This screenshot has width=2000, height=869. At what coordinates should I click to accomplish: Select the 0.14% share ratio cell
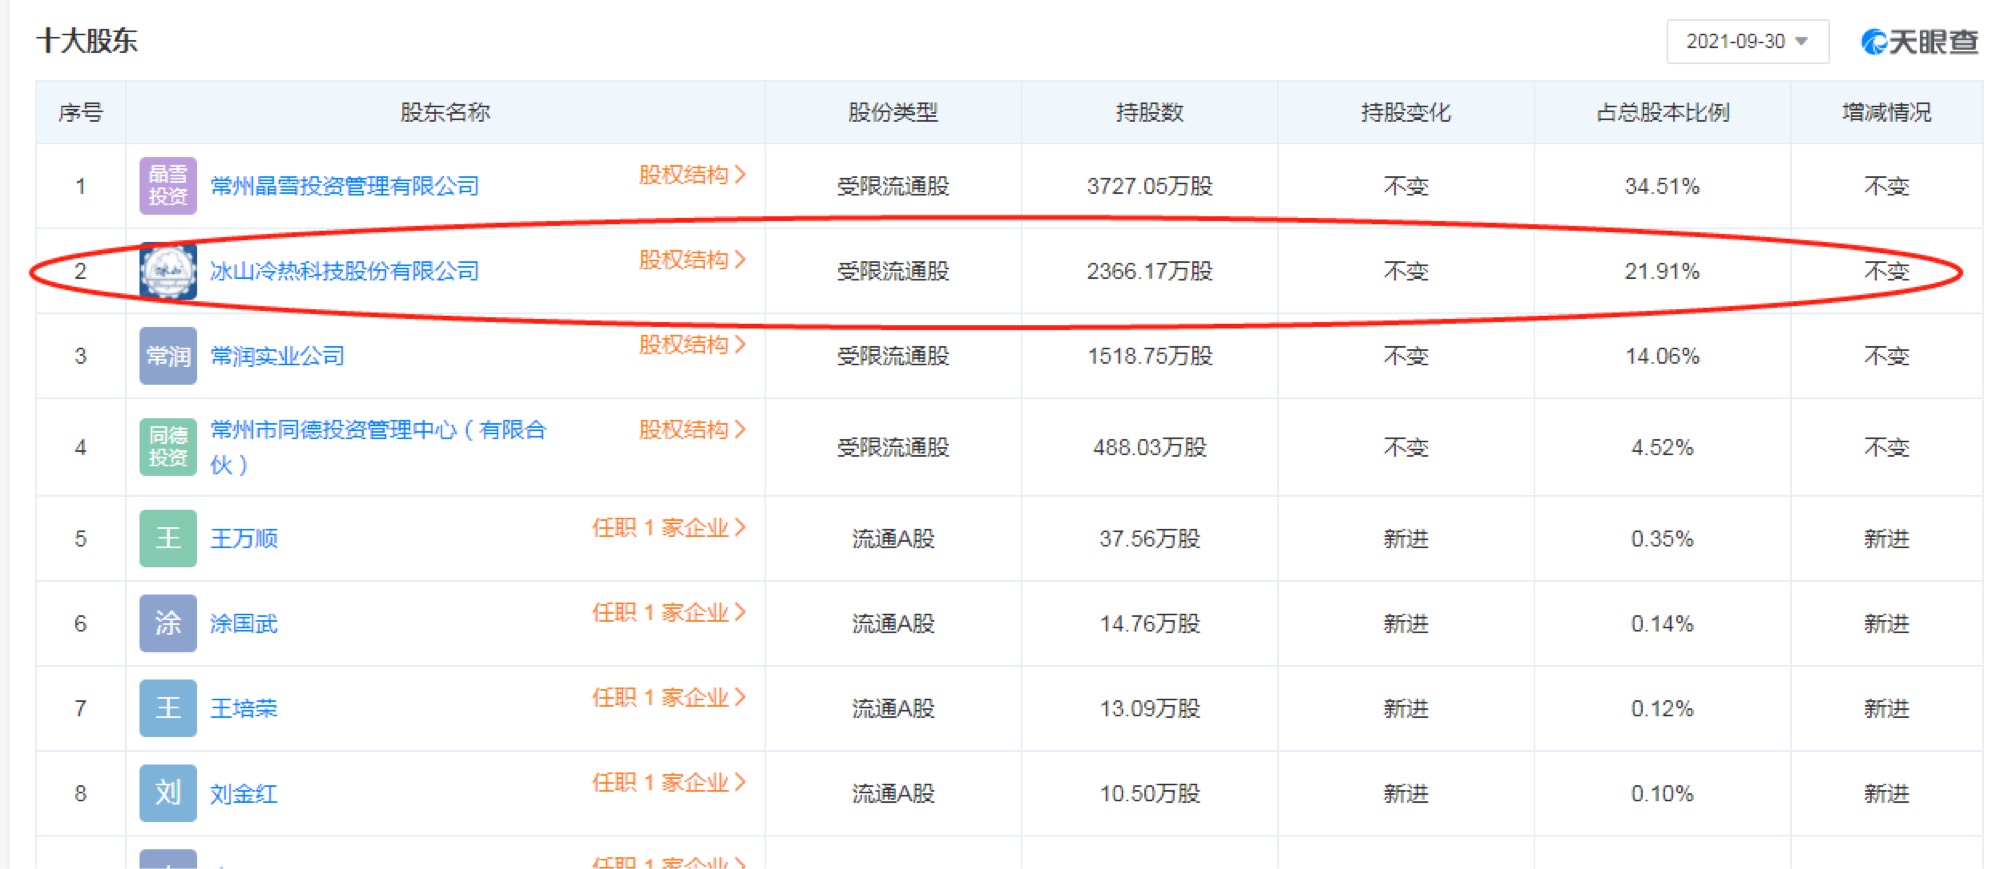1662,624
